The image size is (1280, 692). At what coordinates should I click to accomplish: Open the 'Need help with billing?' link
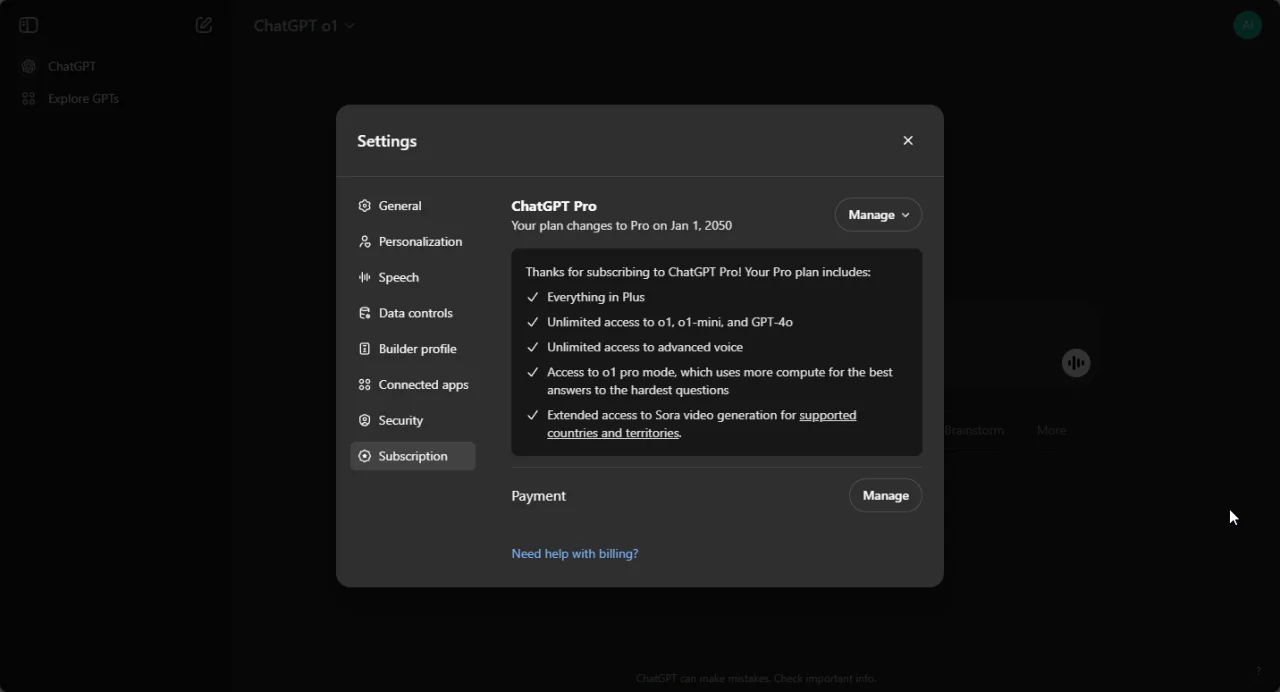click(x=574, y=554)
